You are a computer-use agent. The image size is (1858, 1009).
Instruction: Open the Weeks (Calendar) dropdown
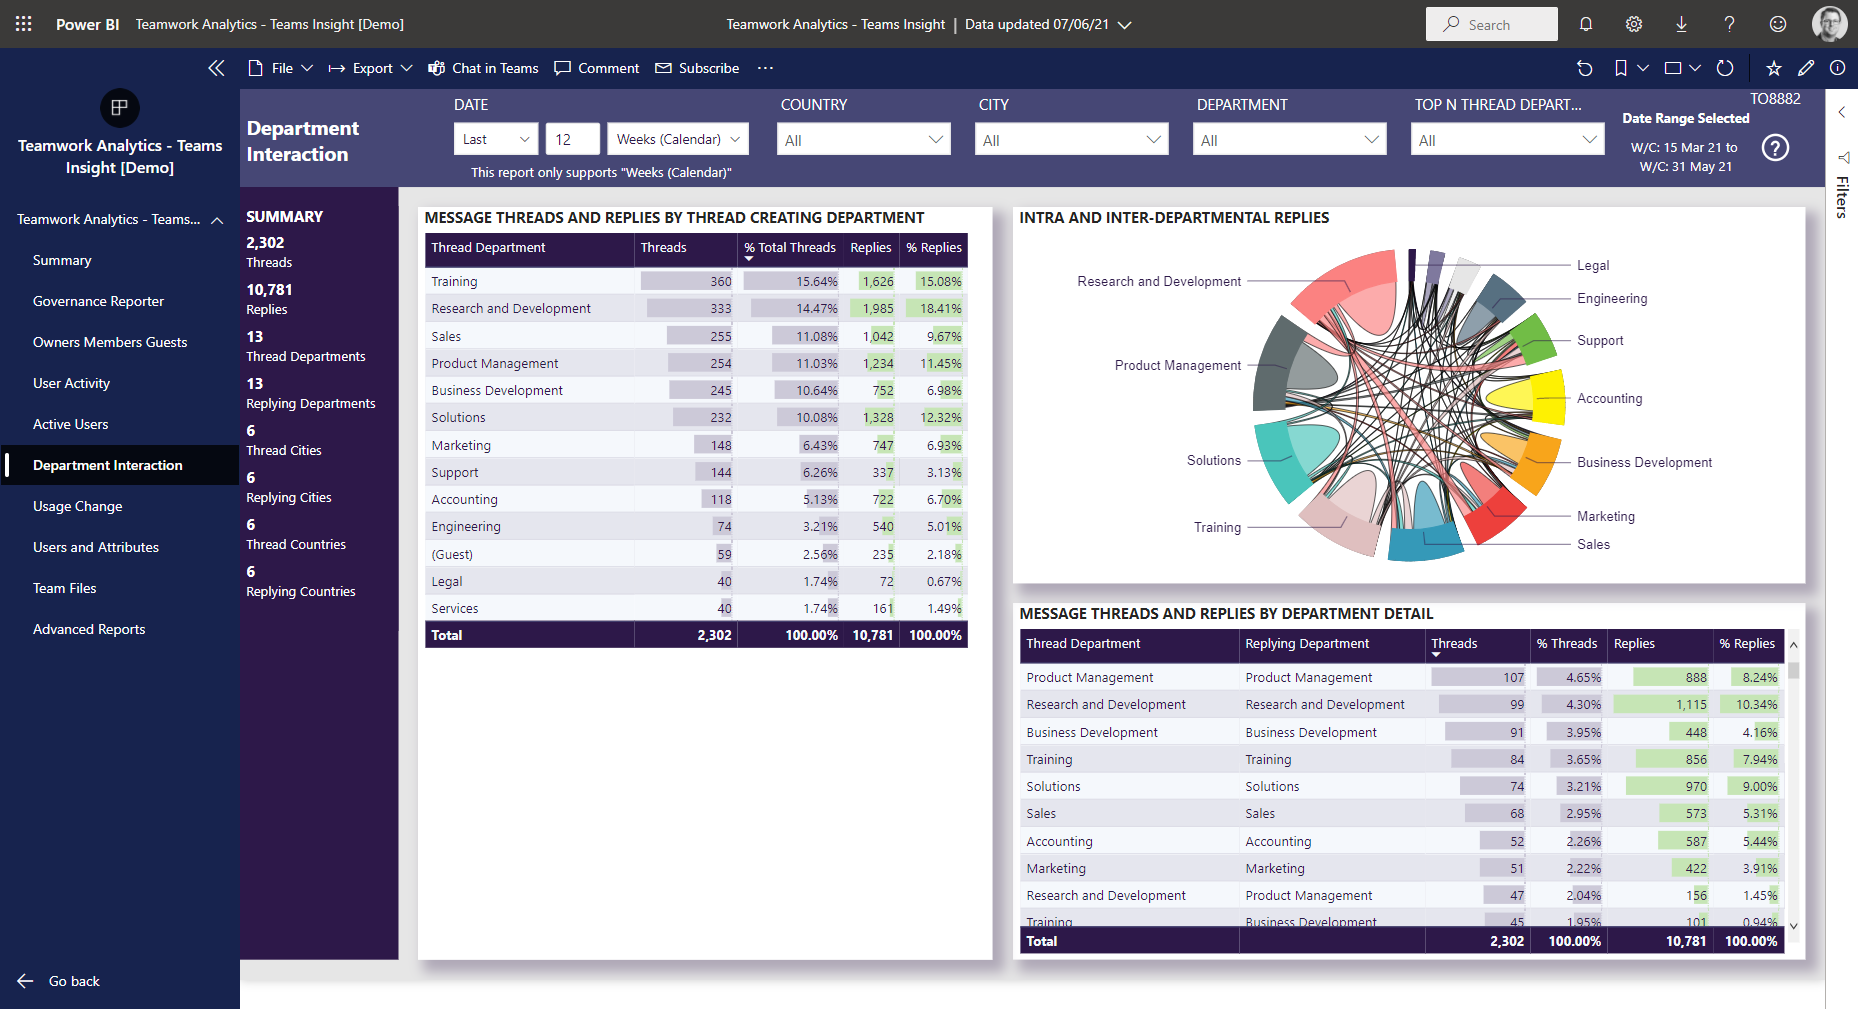[x=678, y=139]
